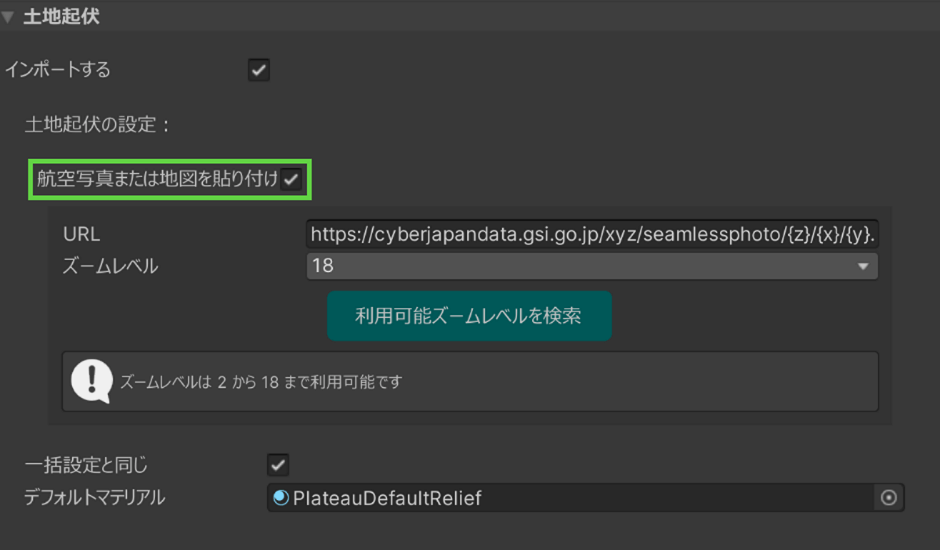Uncheck the インポートする checkbox
Viewport: 940px width, 550px height.
click(258, 70)
